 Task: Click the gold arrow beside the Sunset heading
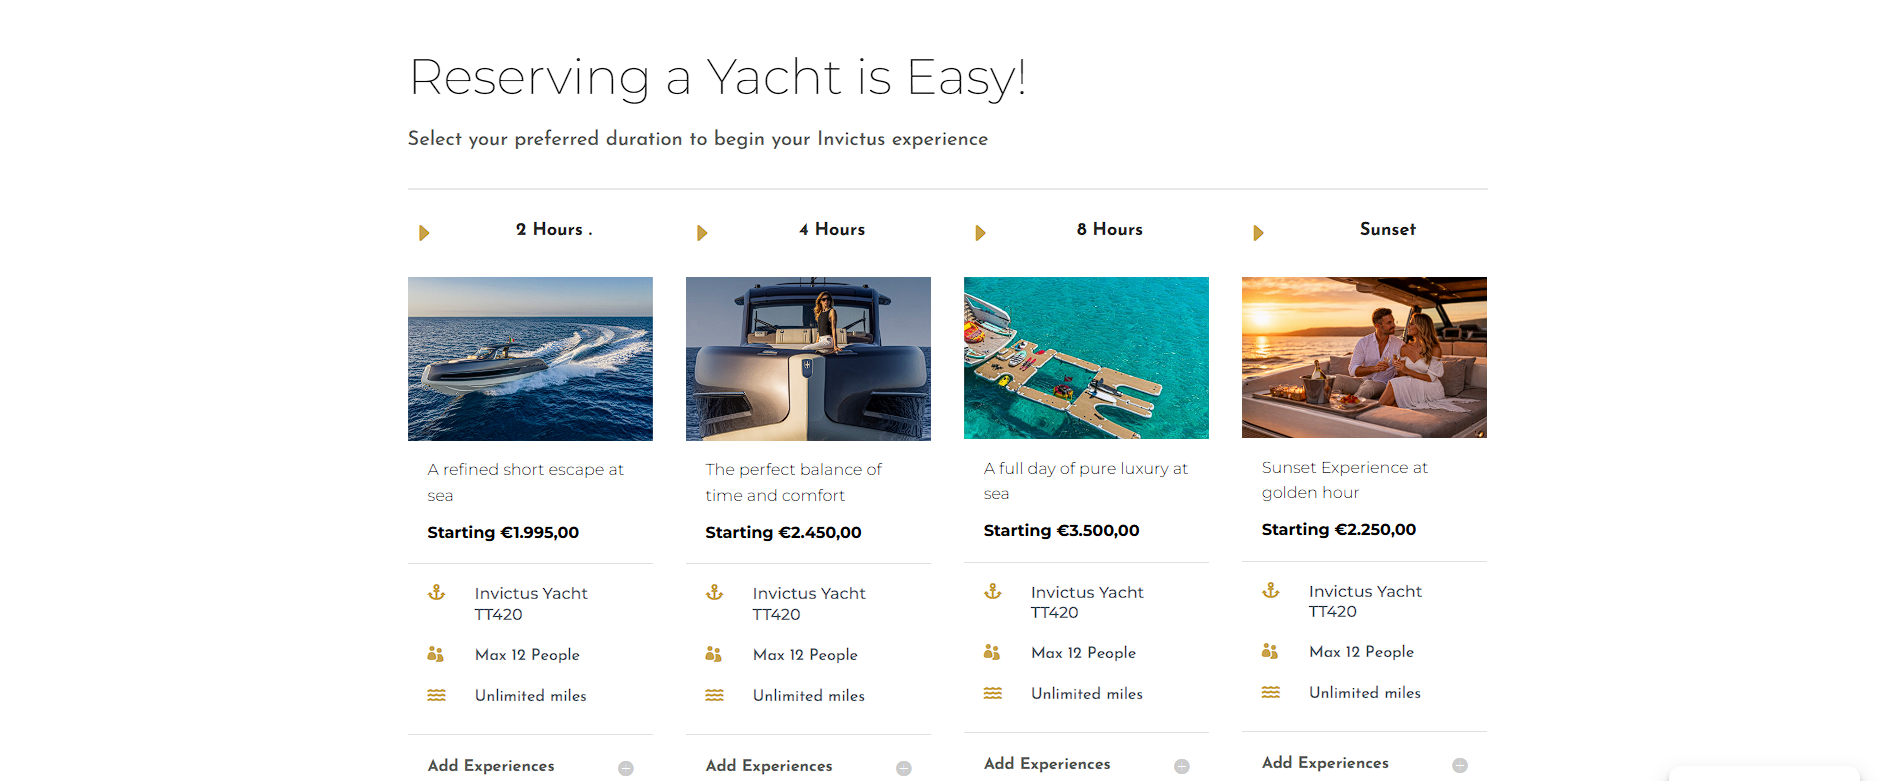pyautogui.click(x=1258, y=233)
